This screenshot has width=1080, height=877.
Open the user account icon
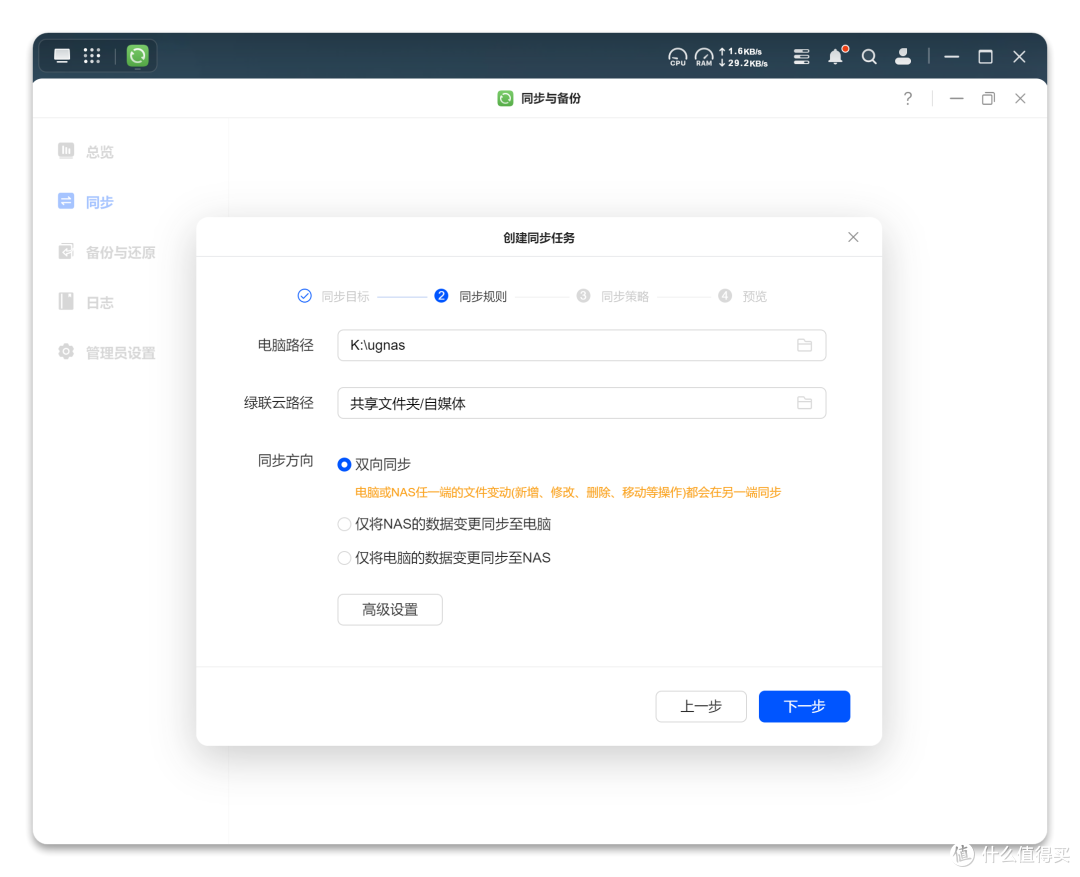pos(903,56)
